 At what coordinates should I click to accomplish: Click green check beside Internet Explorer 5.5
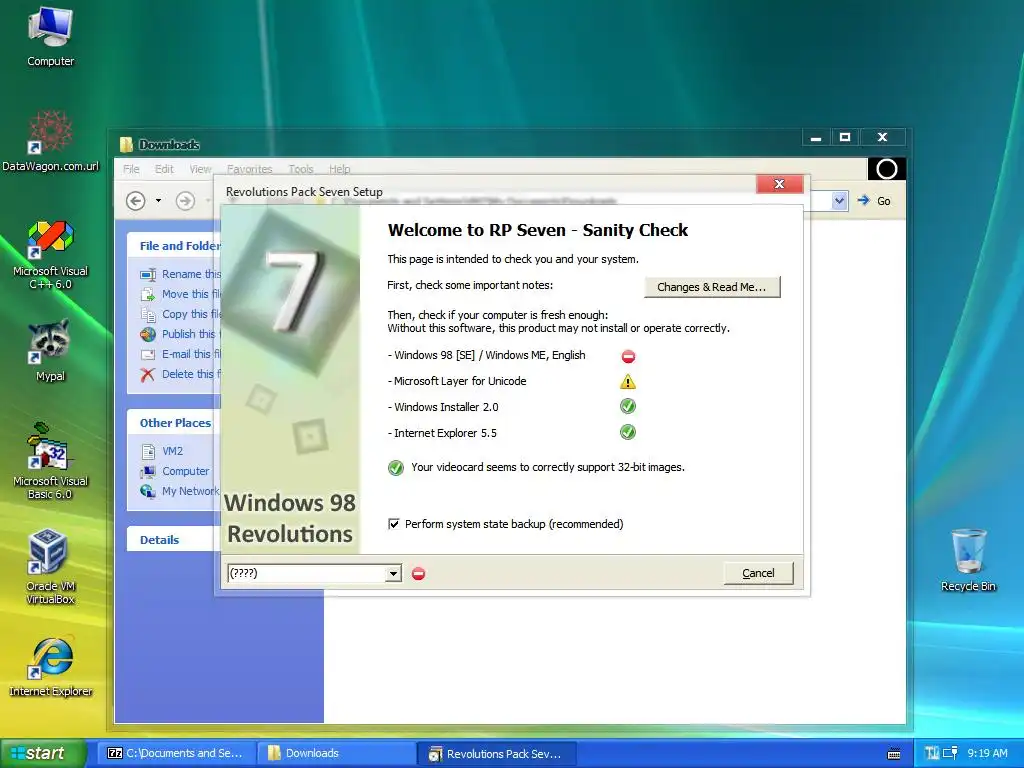click(x=628, y=432)
